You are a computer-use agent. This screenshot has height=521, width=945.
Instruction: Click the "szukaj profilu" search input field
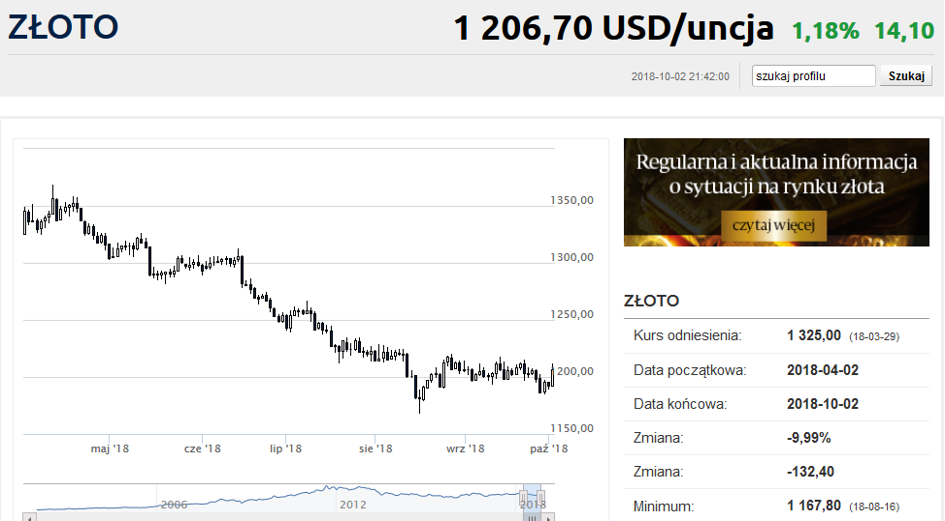point(813,76)
